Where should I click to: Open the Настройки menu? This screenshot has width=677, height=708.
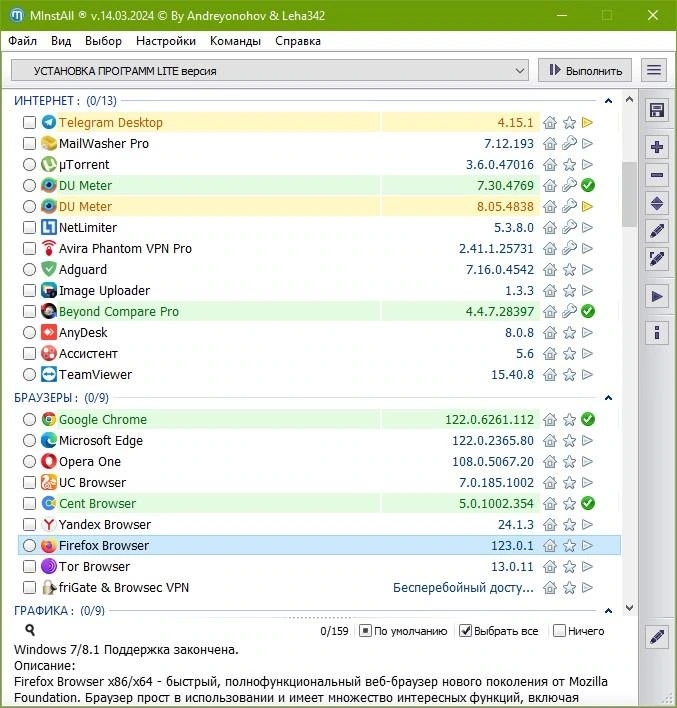click(x=166, y=41)
